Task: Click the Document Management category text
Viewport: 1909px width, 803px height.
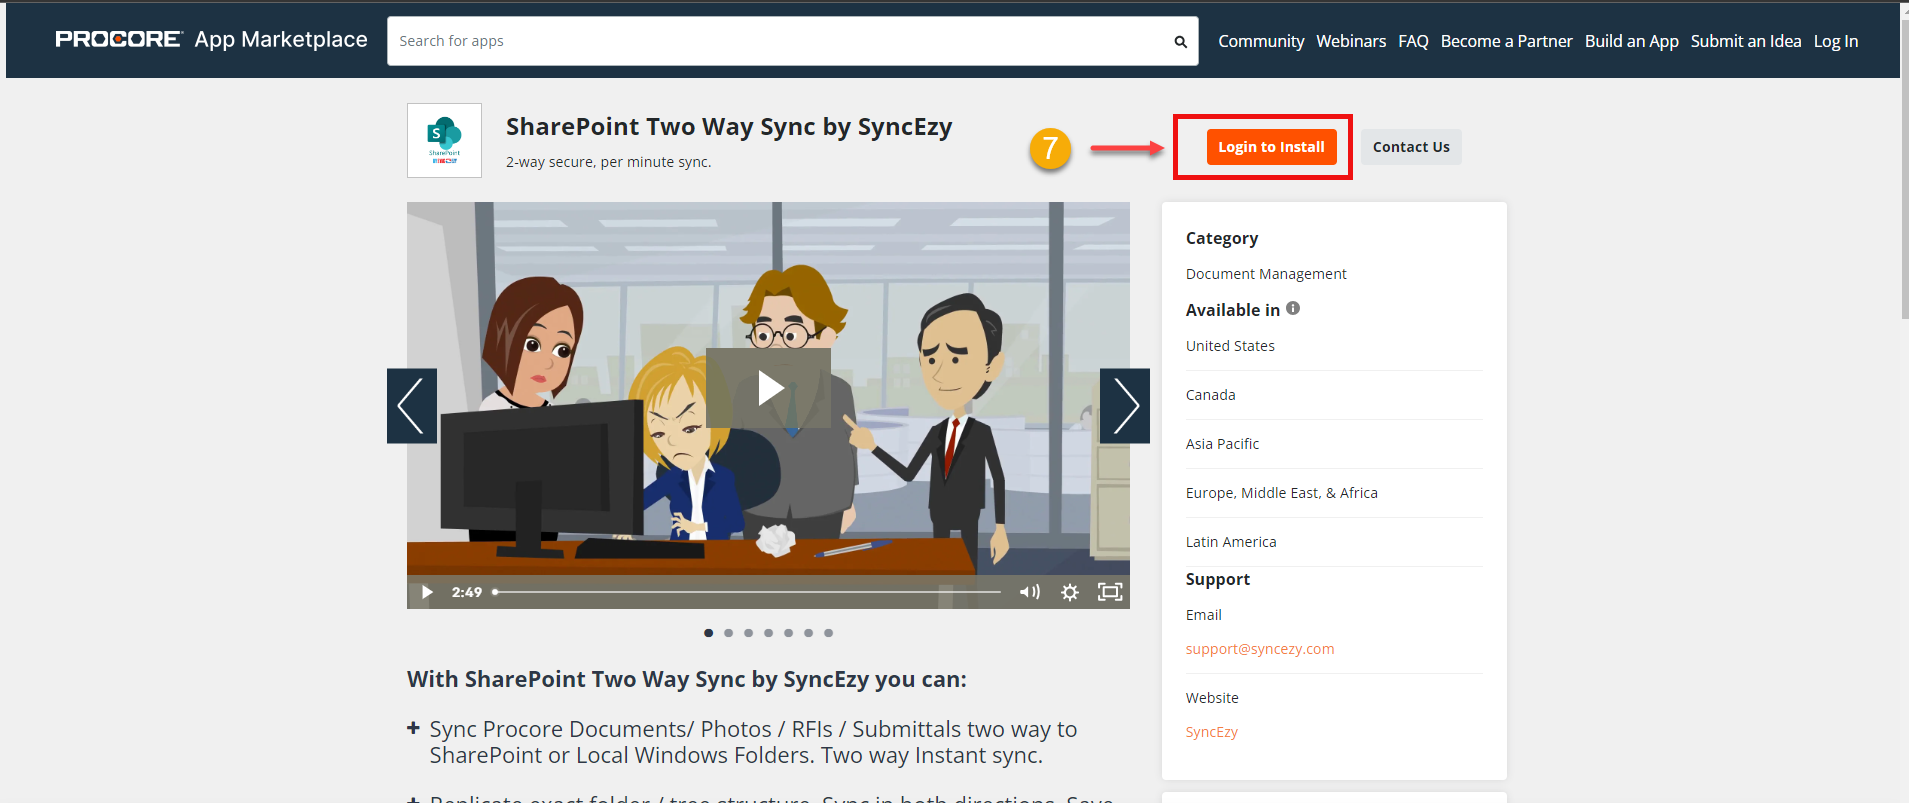Action: tap(1266, 274)
